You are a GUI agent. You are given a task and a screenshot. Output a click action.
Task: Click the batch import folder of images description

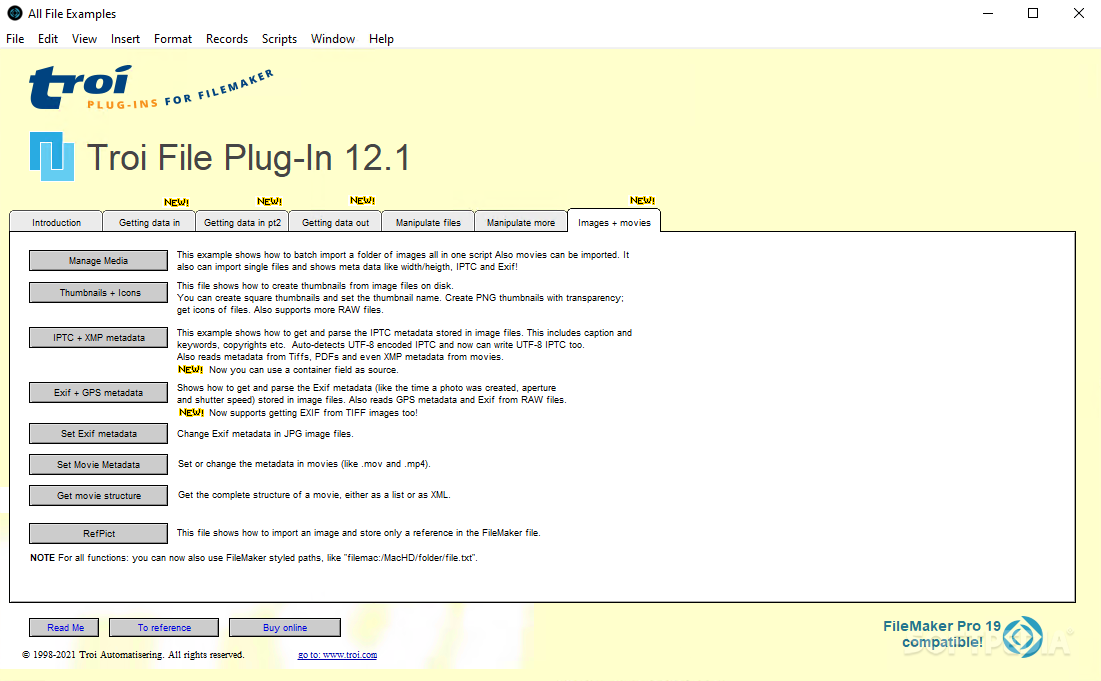[403, 260]
